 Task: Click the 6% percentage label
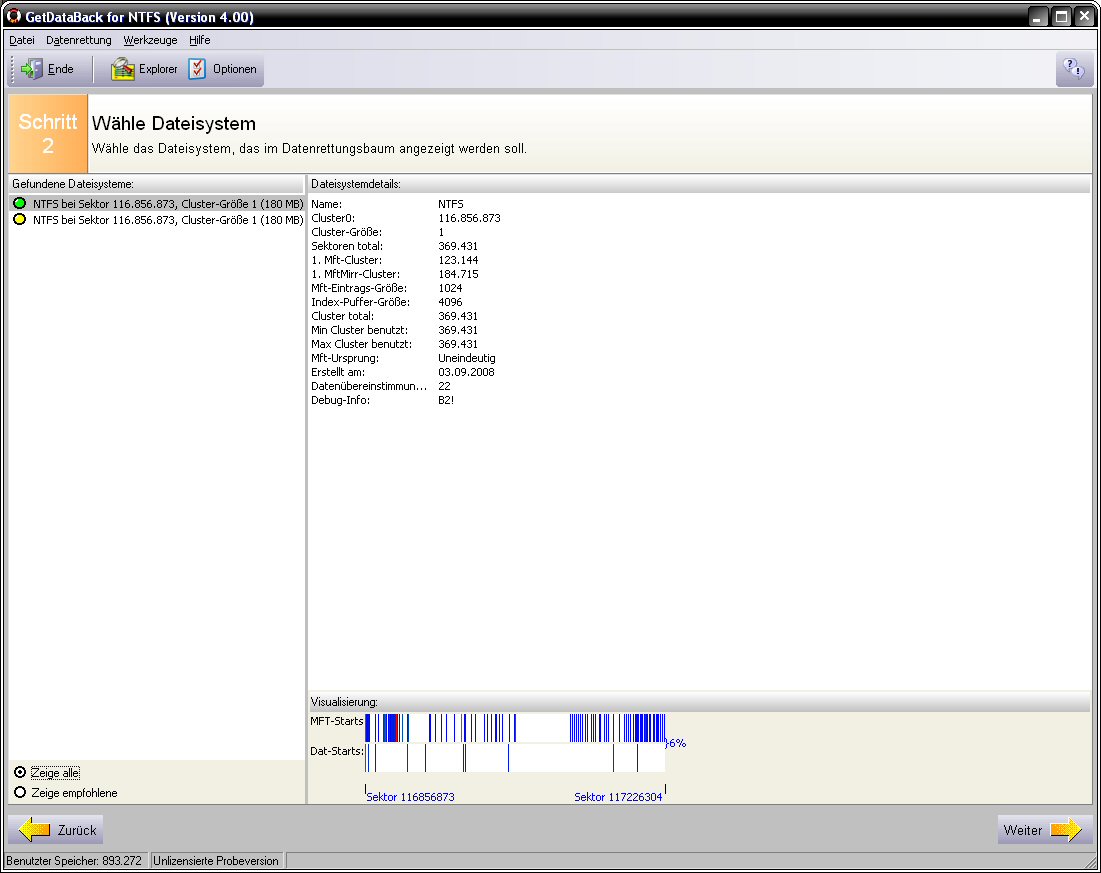click(x=676, y=743)
